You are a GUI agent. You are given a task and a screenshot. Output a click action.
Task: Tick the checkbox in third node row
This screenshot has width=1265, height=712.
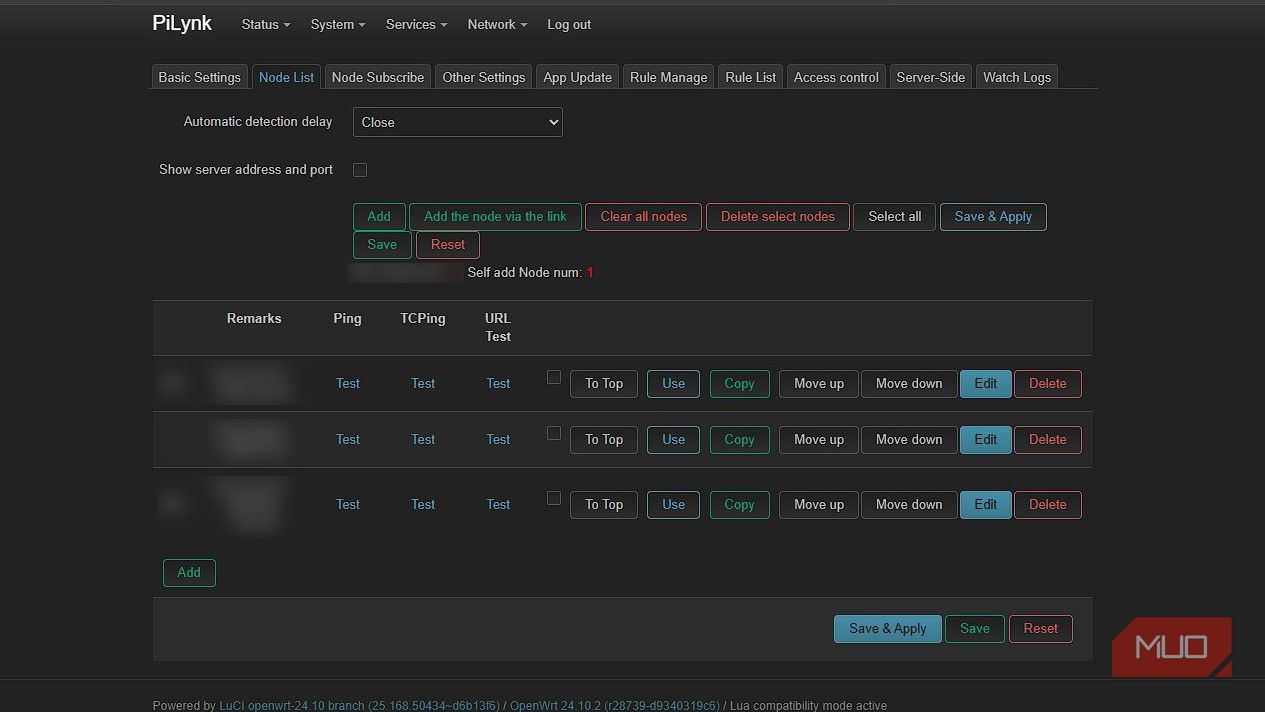[554, 498]
